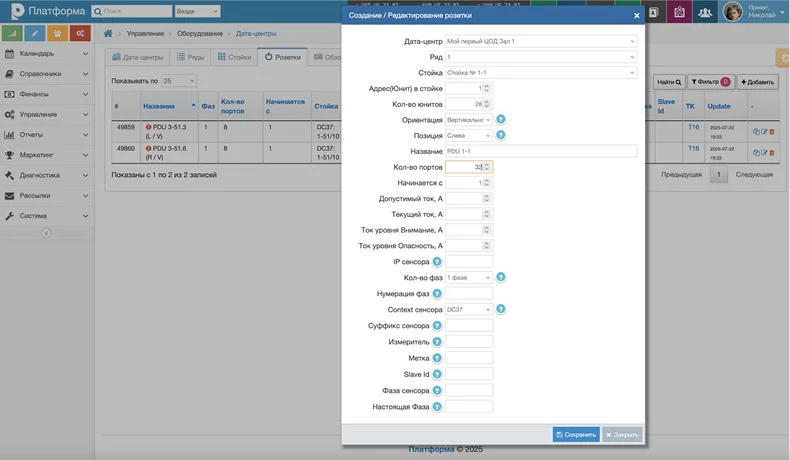Expand the Управление sidebar menu
This screenshot has width=790, height=460.
[x=47, y=114]
